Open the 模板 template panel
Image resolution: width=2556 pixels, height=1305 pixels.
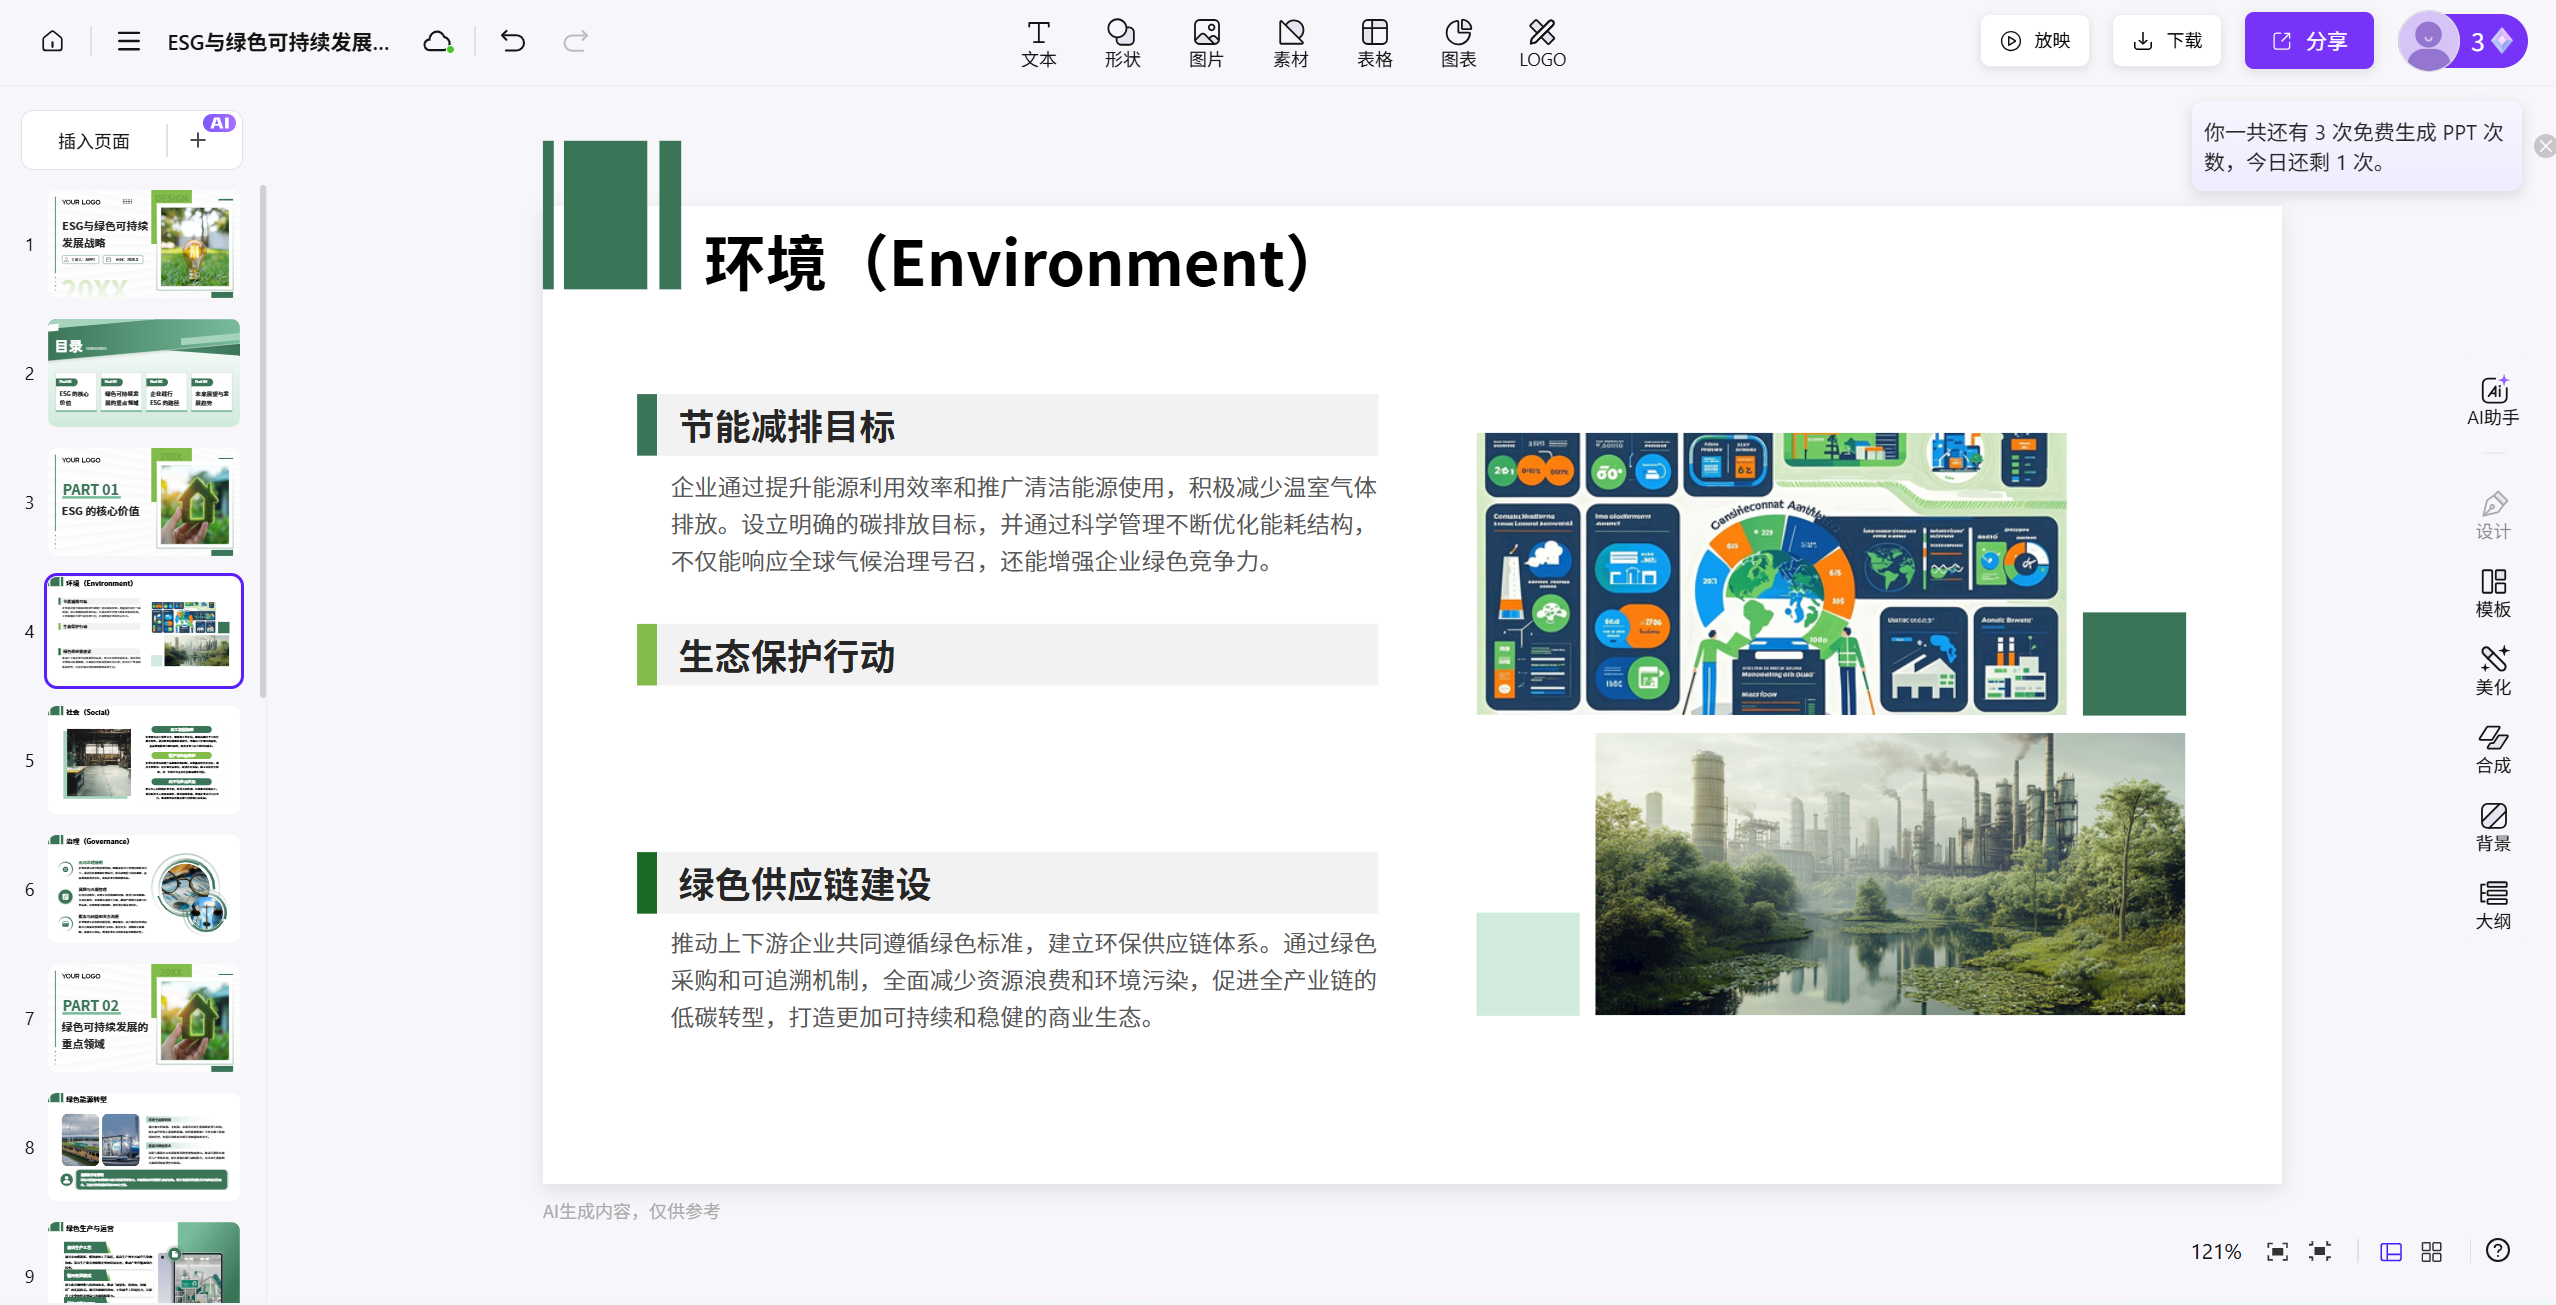(2492, 592)
